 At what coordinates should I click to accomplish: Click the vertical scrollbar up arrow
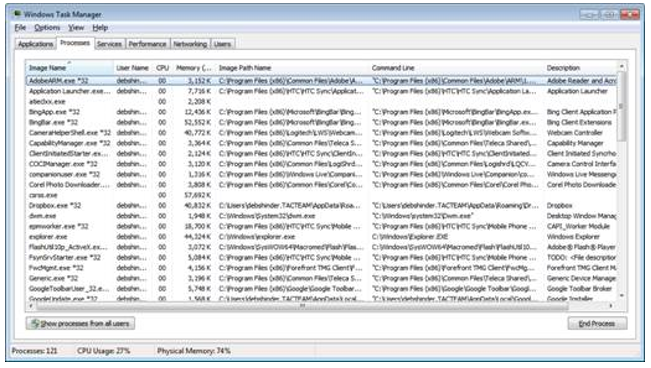tap(622, 66)
